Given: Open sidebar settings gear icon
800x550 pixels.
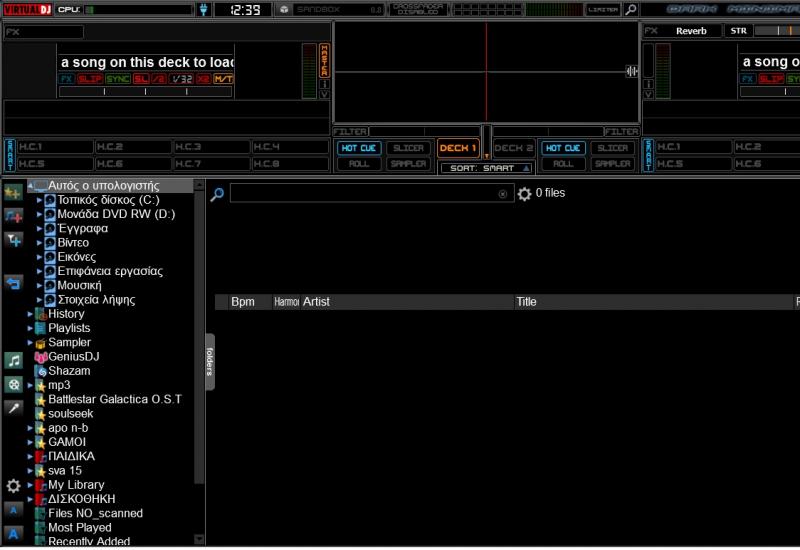Looking at the screenshot, I should [x=13, y=486].
